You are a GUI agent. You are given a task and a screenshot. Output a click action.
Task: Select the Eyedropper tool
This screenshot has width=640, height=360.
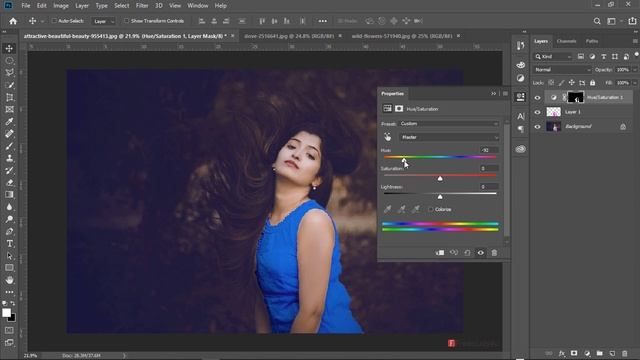(9, 122)
